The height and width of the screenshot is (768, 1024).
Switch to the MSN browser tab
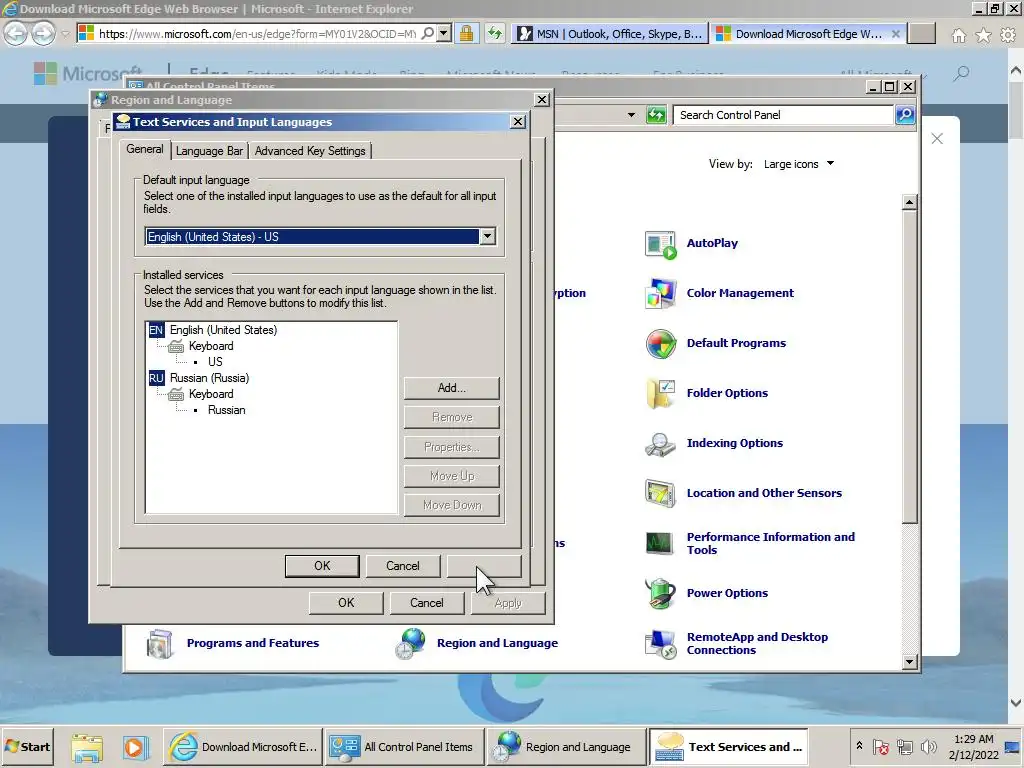click(x=610, y=34)
